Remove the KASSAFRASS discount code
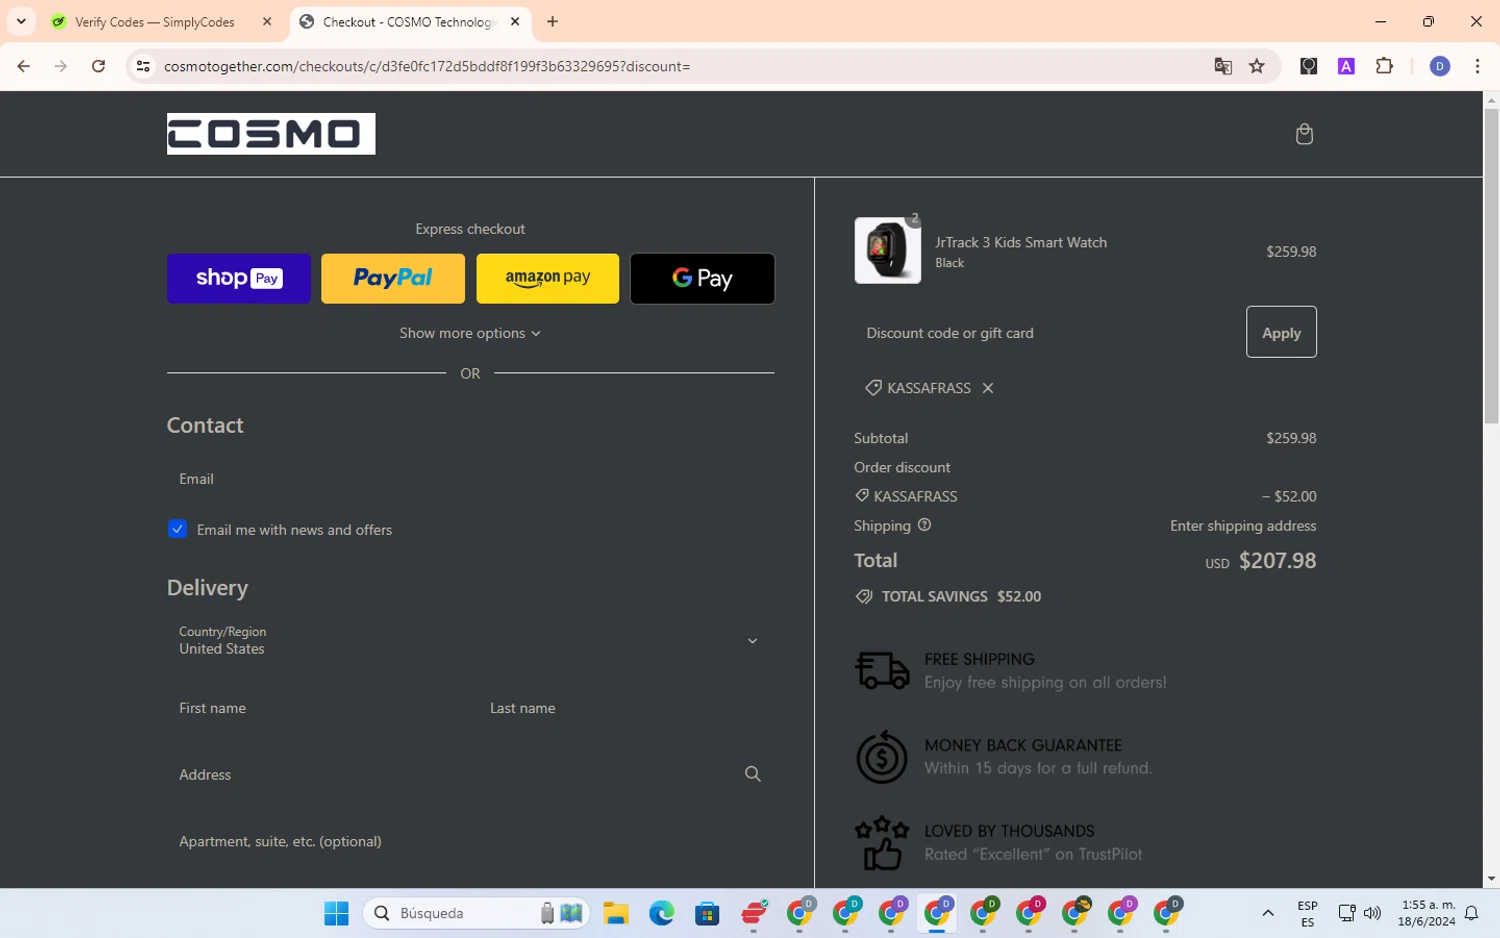Image resolution: width=1500 pixels, height=938 pixels. 988,388
